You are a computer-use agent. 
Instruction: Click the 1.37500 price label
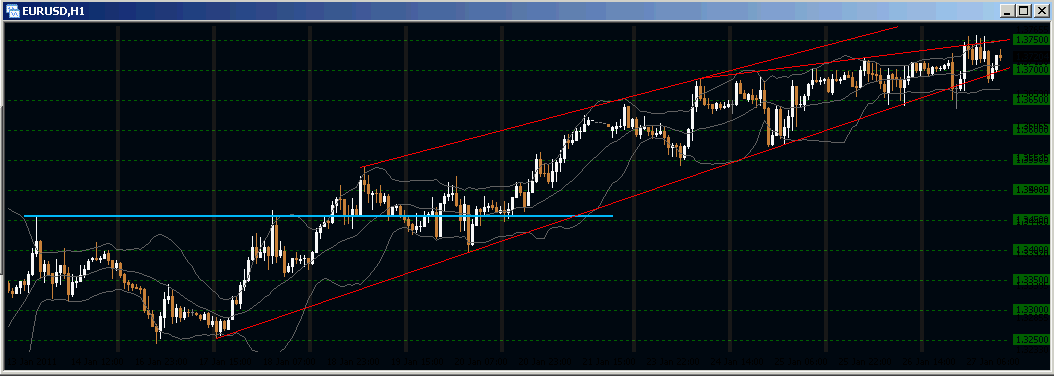[x=1030, y=40]
